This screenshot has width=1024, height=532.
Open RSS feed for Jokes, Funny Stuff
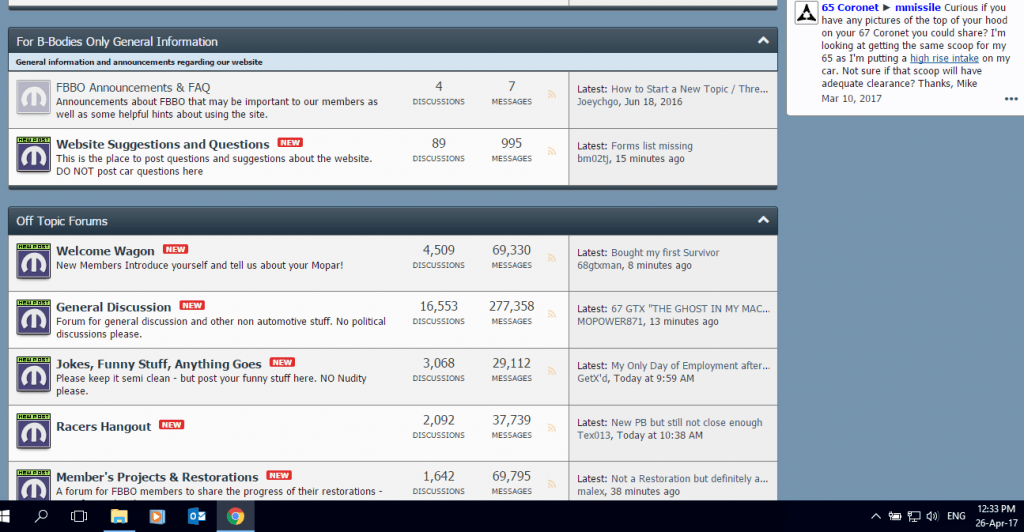click(552, 371)
